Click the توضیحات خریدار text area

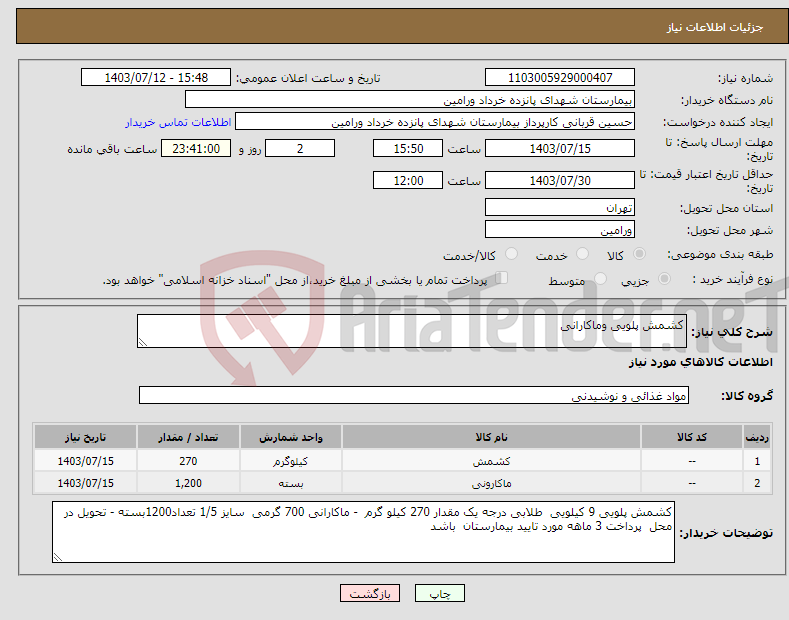363,532
